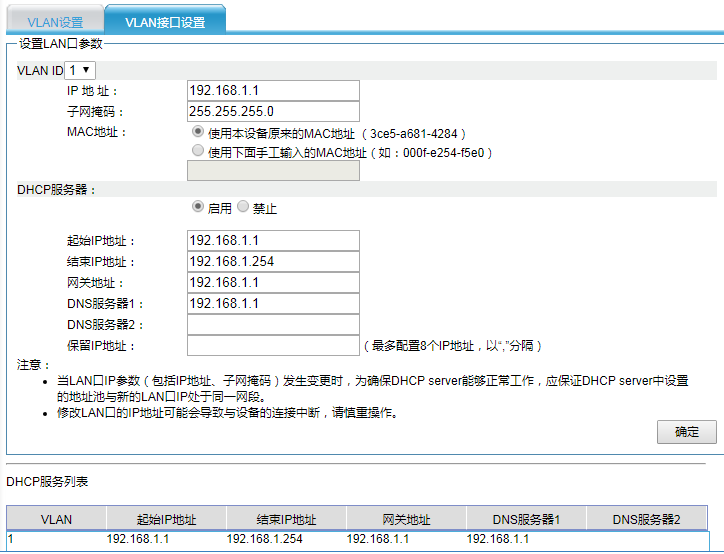Click the DNS服务器2 column header in DHCP list
The height and width of the screenshot is (554, 724).
coord(646,519)
